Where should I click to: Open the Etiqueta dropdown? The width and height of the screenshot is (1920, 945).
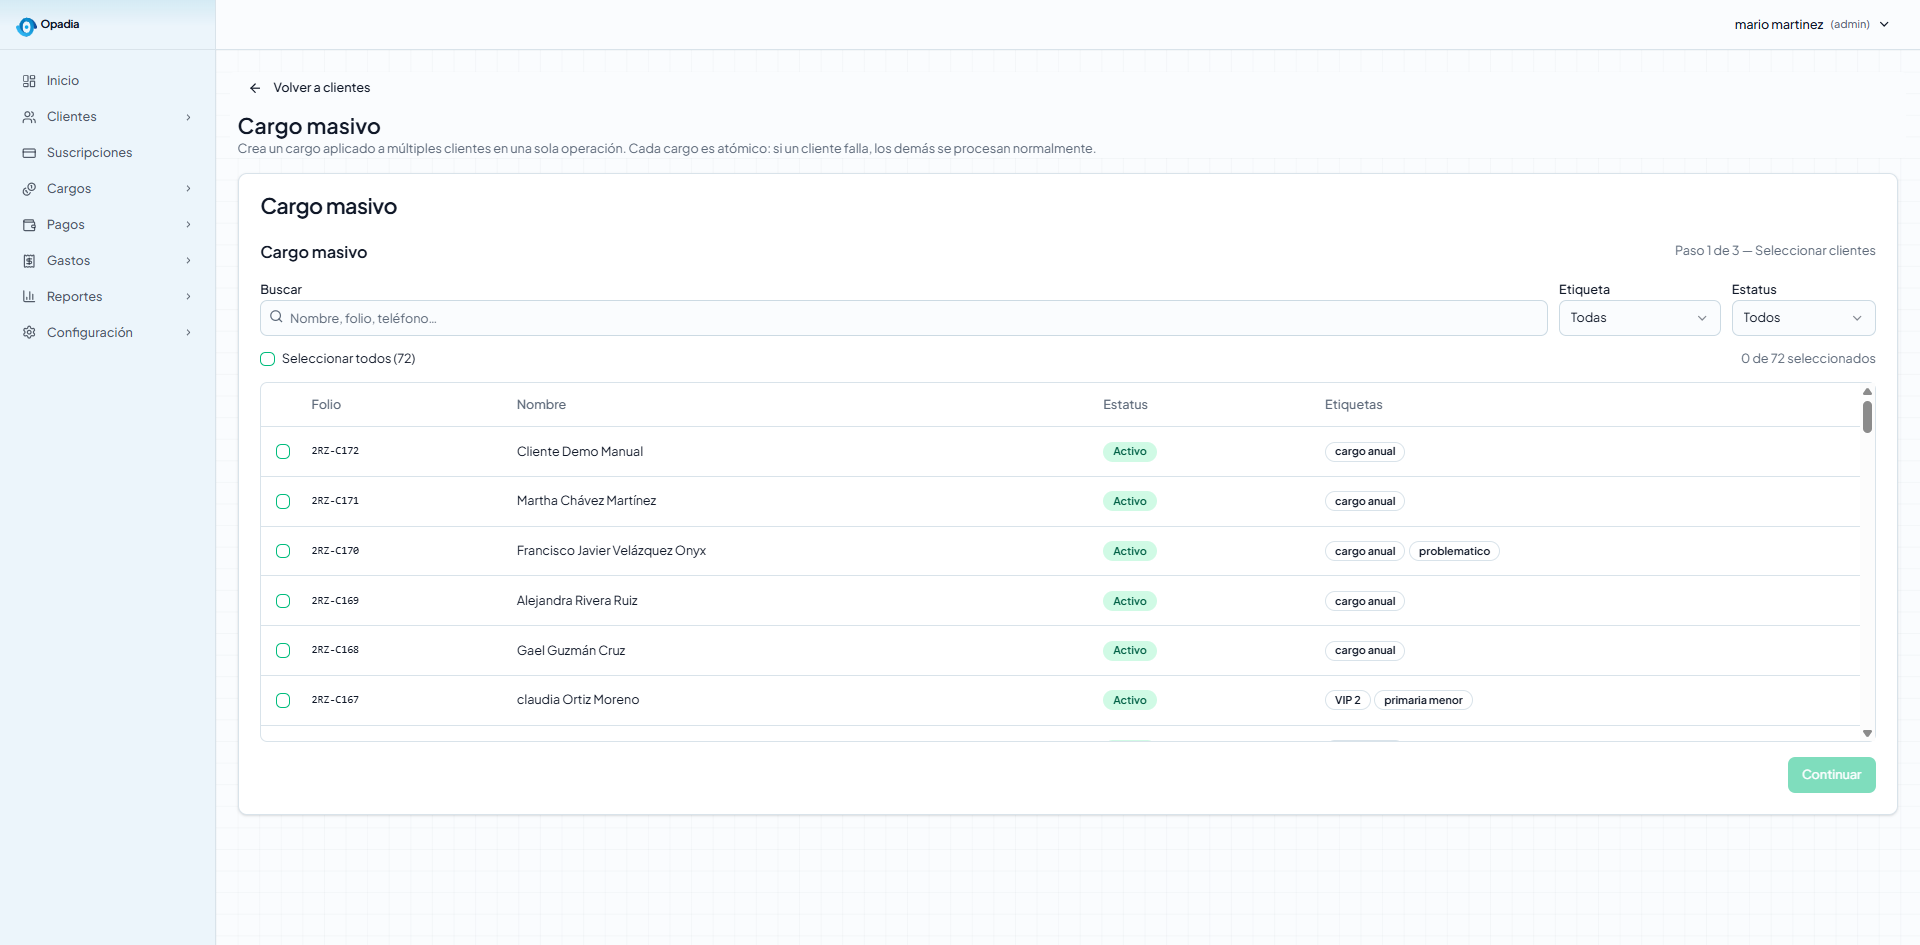[1639, 318]
